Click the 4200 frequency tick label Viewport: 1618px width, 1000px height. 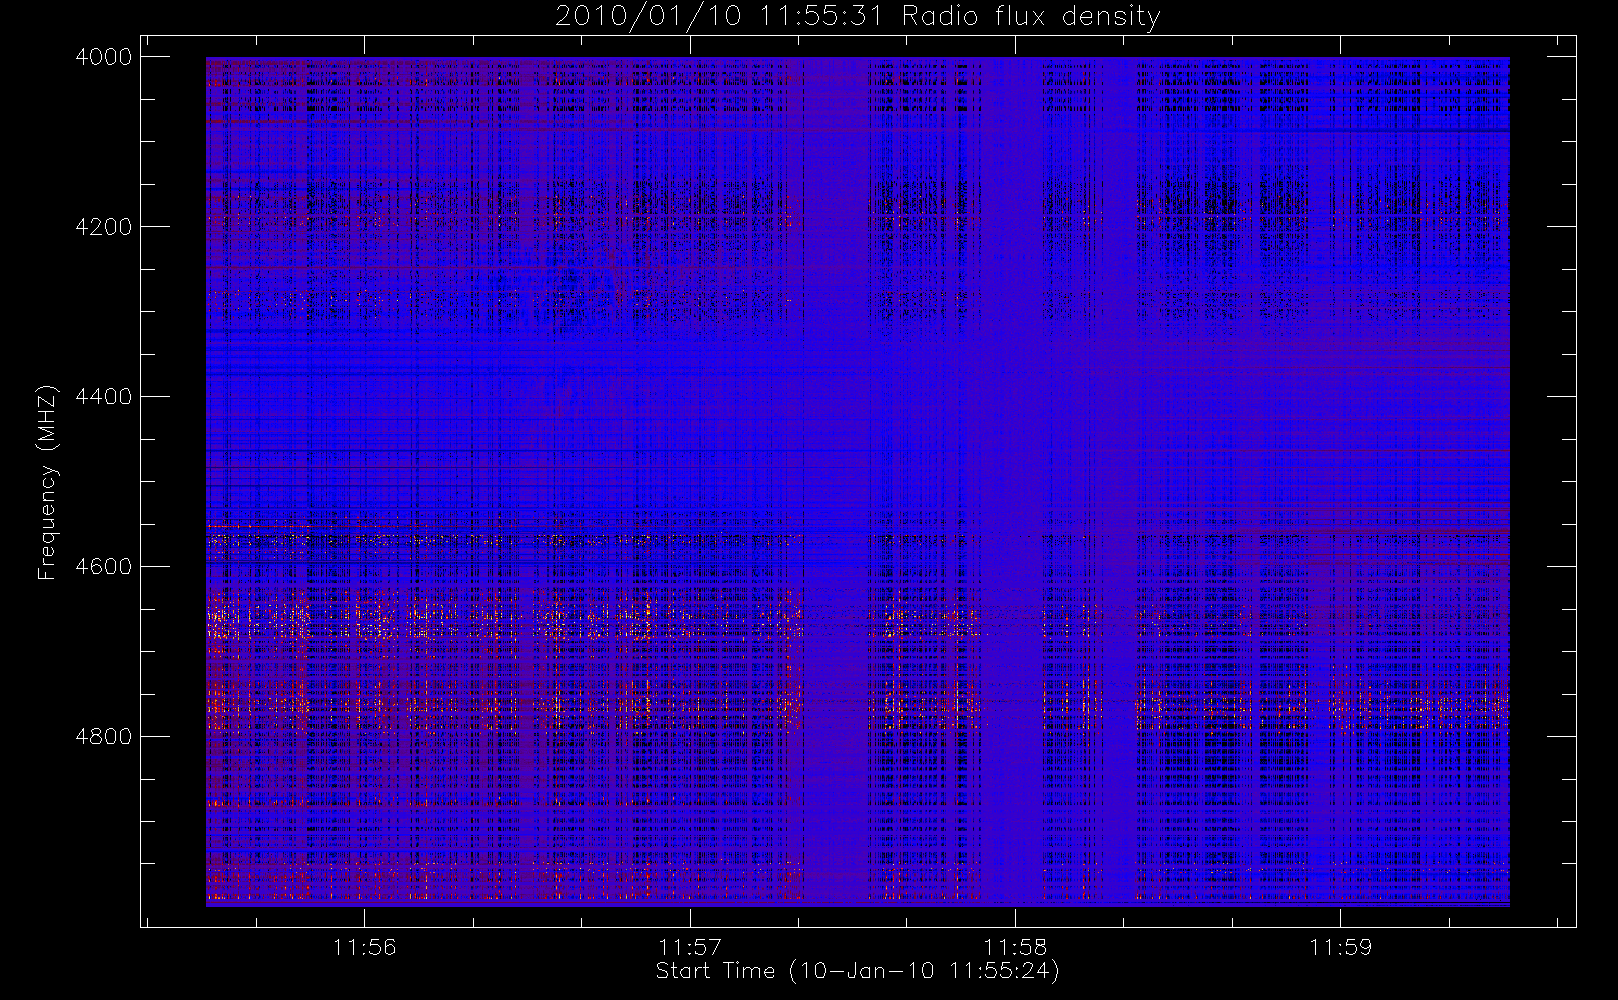[x=104, y=227]
